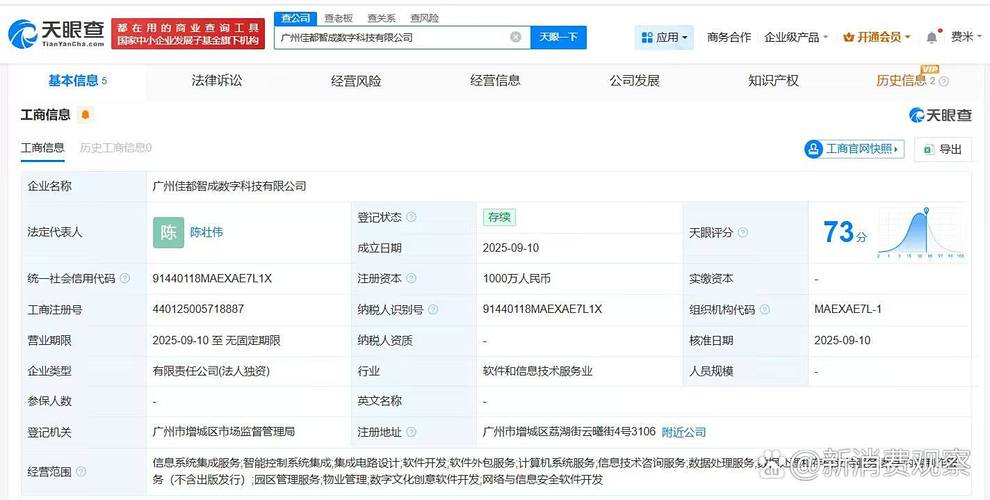
Task: Click the help icon next to 注册资本
Action: (x=411, y=278)
